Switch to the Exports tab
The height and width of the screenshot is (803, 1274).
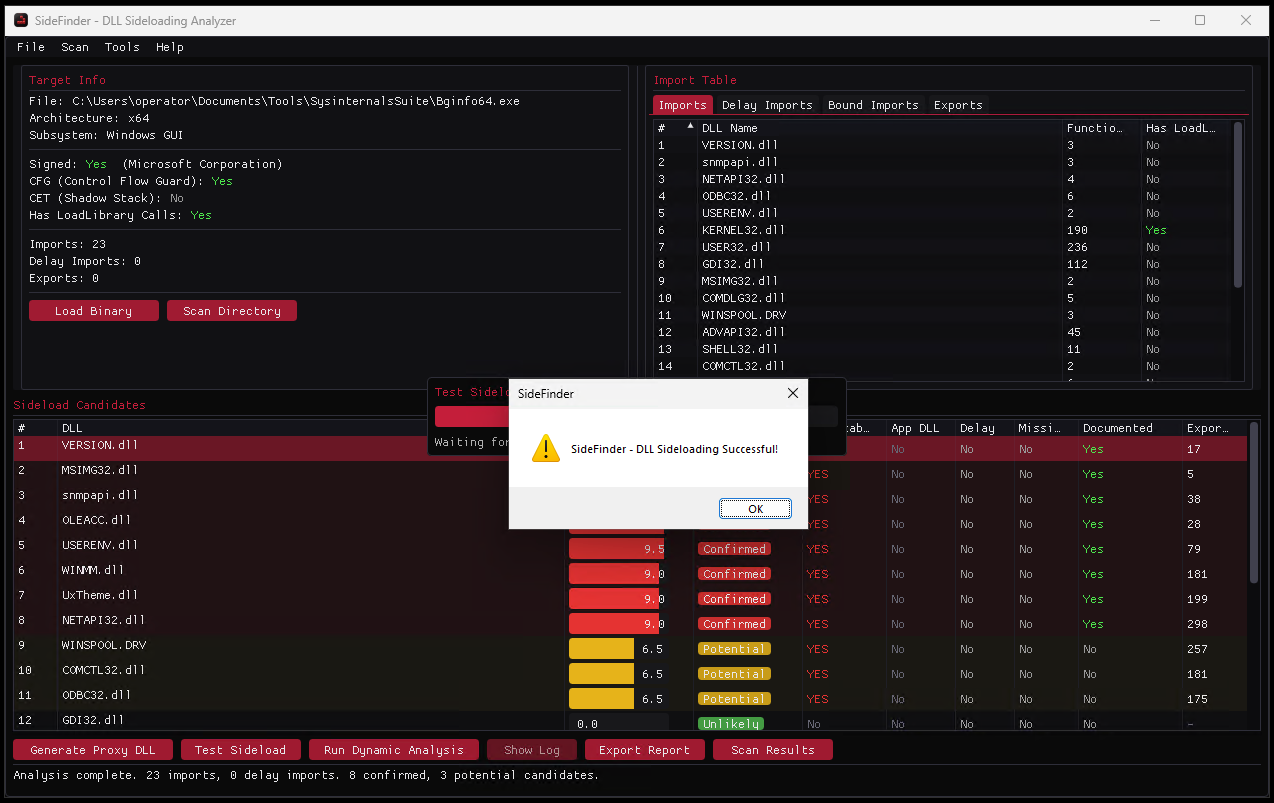click(x=958, y=105)
